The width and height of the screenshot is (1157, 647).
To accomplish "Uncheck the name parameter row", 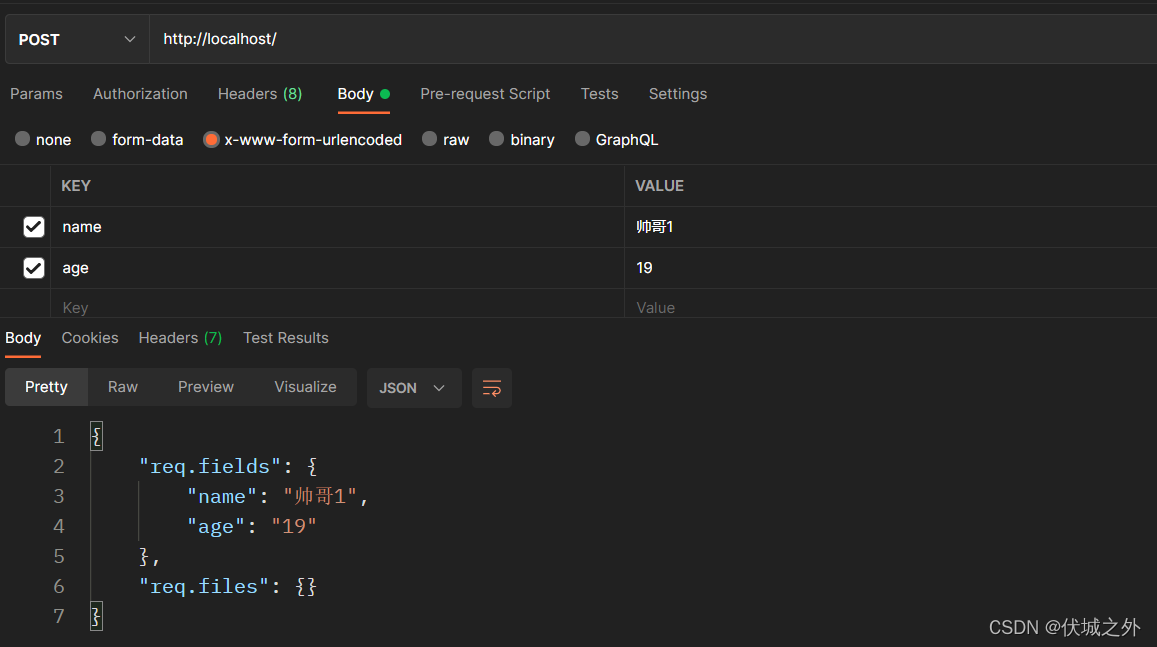I will pyautogui.click(x=33, y=226).
